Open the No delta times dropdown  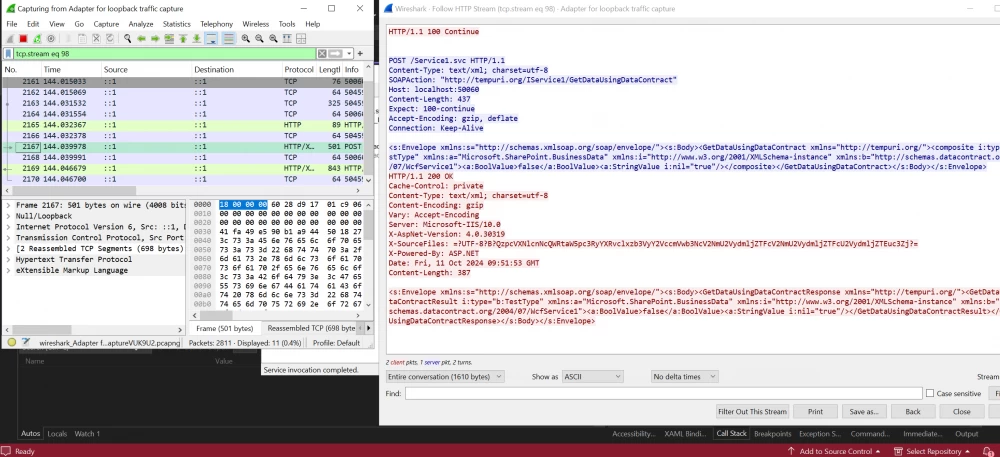[x=684, y=377]
